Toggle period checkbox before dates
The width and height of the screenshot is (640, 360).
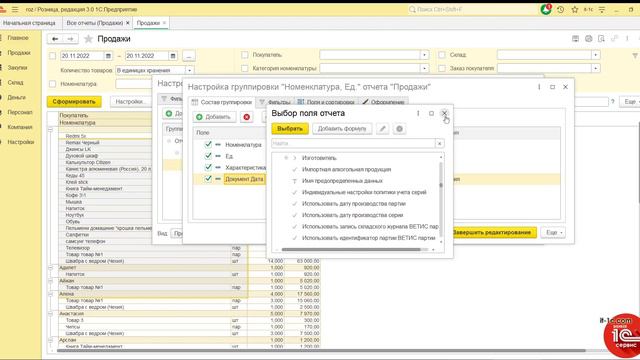pyautogui.click(x=52, y=56)
